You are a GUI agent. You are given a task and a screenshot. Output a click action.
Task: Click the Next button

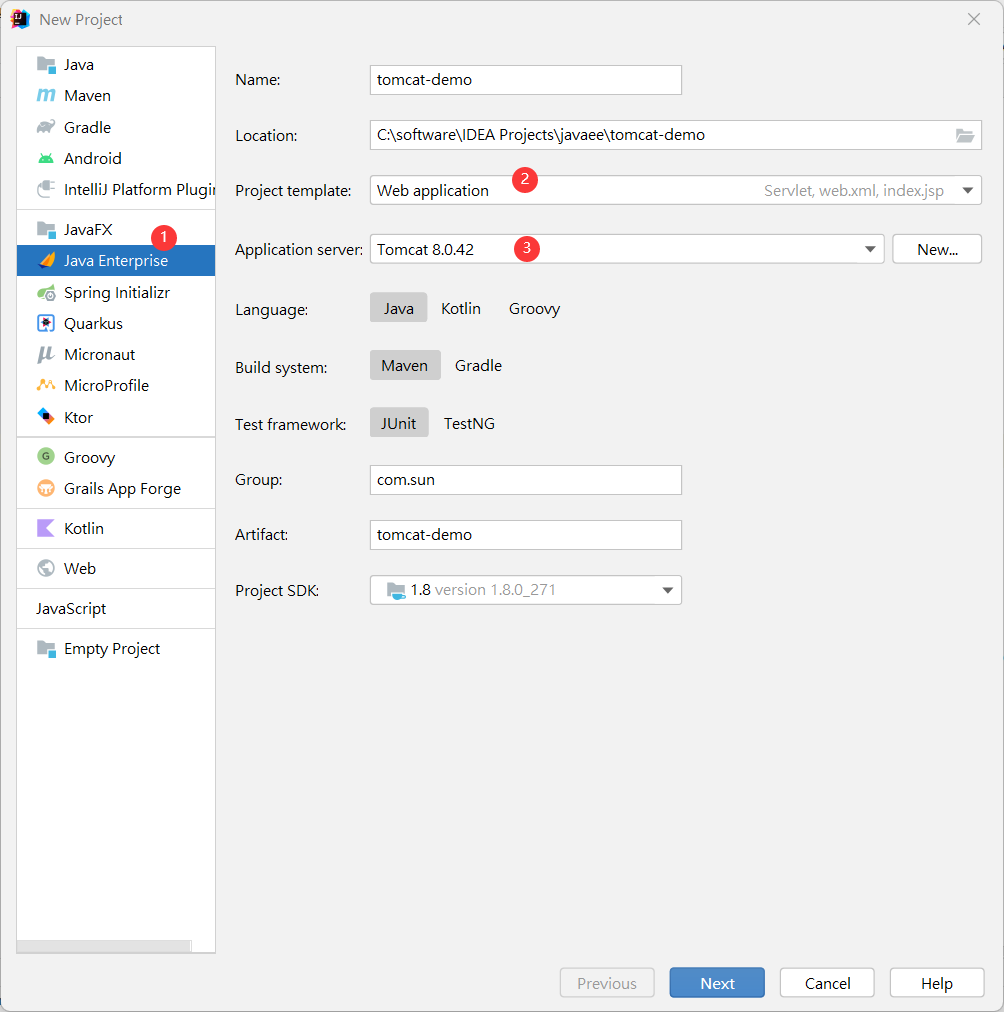717,983
